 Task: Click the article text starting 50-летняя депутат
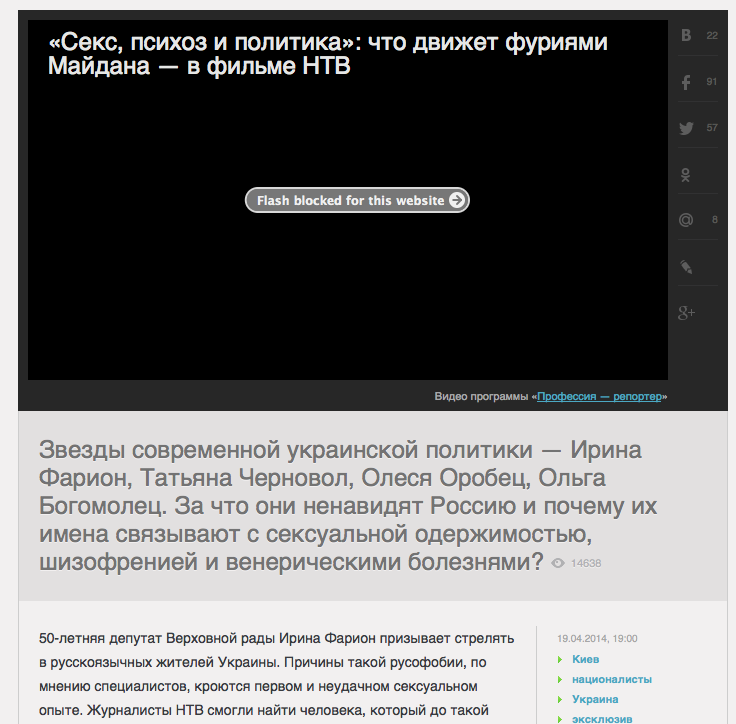[x=276, y=674]
